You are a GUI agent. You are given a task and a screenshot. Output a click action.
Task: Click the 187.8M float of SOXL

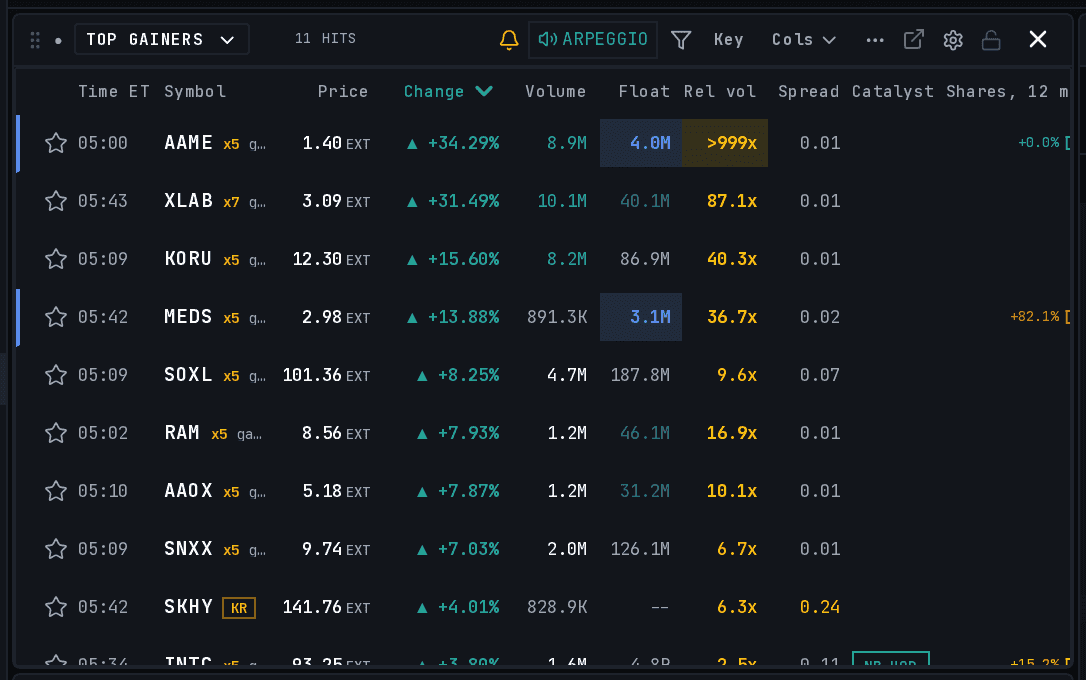[640, 375]
